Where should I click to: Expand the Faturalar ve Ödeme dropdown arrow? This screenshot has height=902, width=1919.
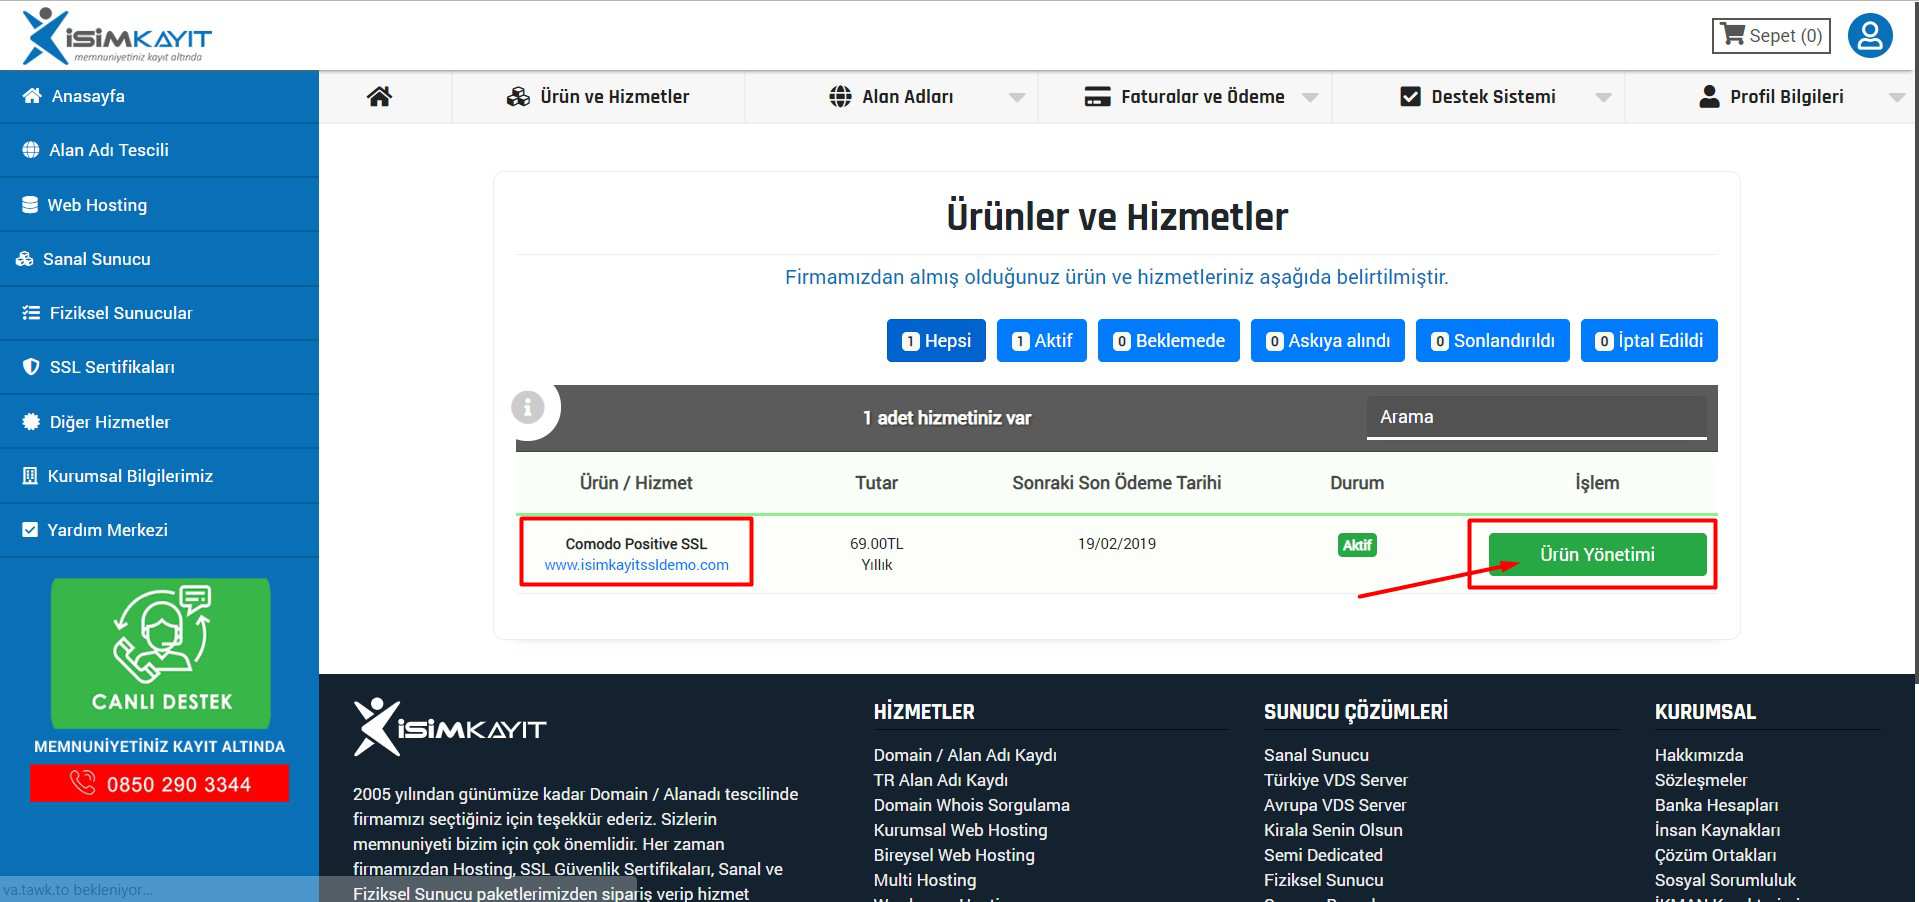pos(1310,98)
